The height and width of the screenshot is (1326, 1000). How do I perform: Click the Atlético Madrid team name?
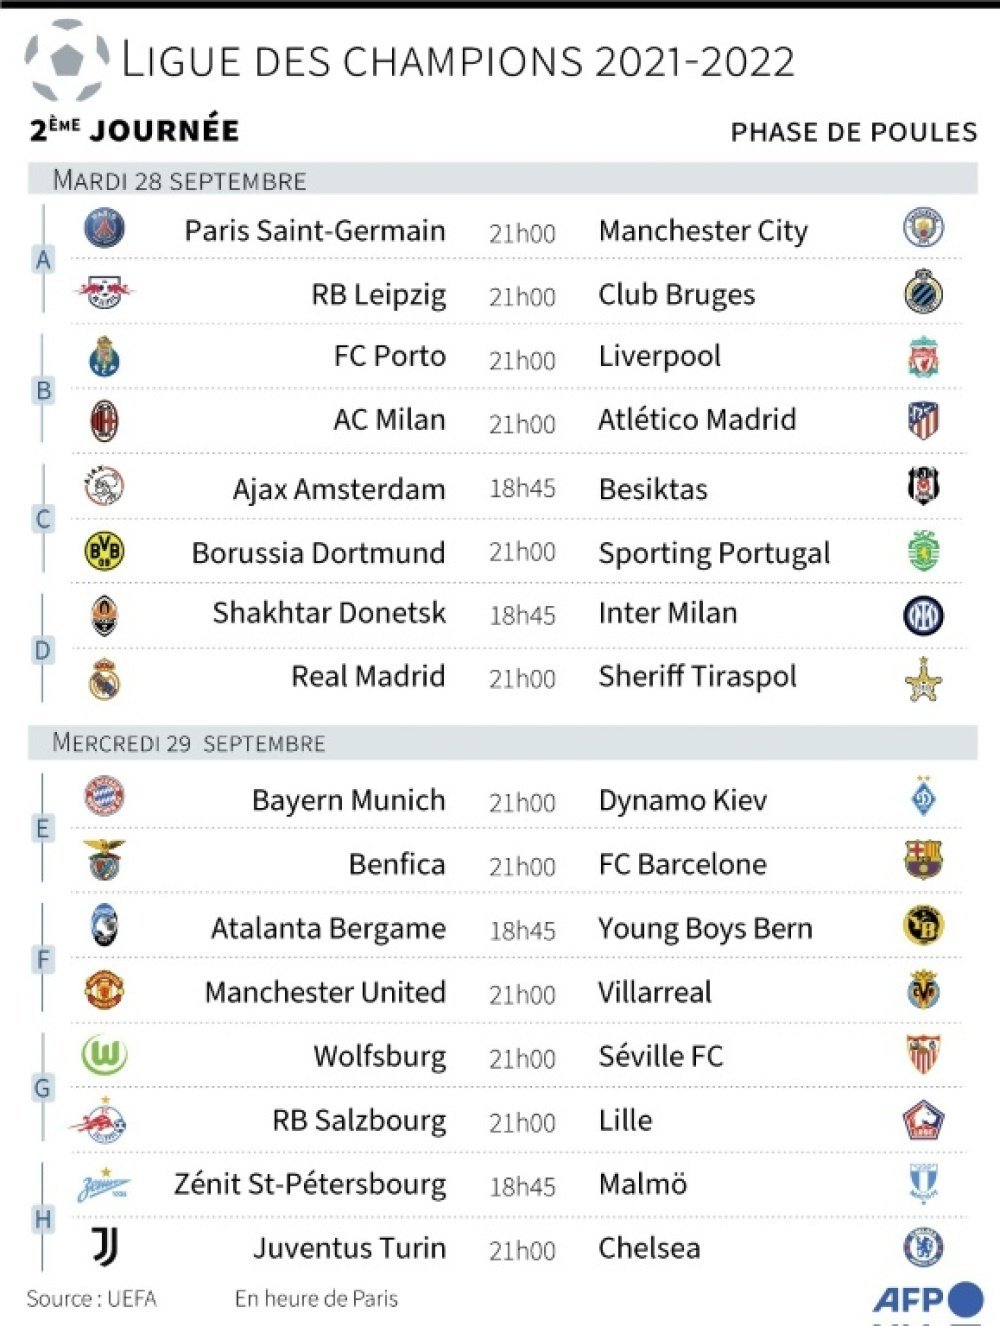(x=697, y=419)
